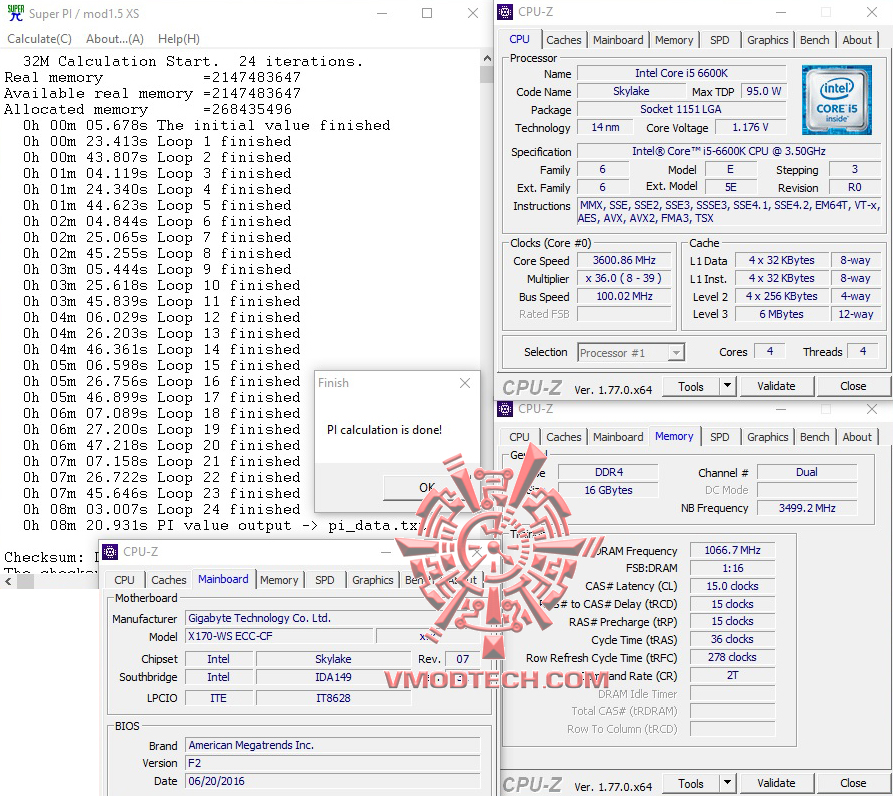Open the Bench tab
Screen dimensions: 893x796
click(814, 40)
